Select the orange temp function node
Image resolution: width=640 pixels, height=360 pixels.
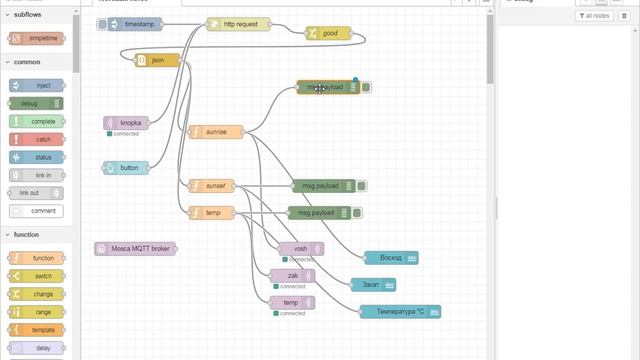pos(211,213)
